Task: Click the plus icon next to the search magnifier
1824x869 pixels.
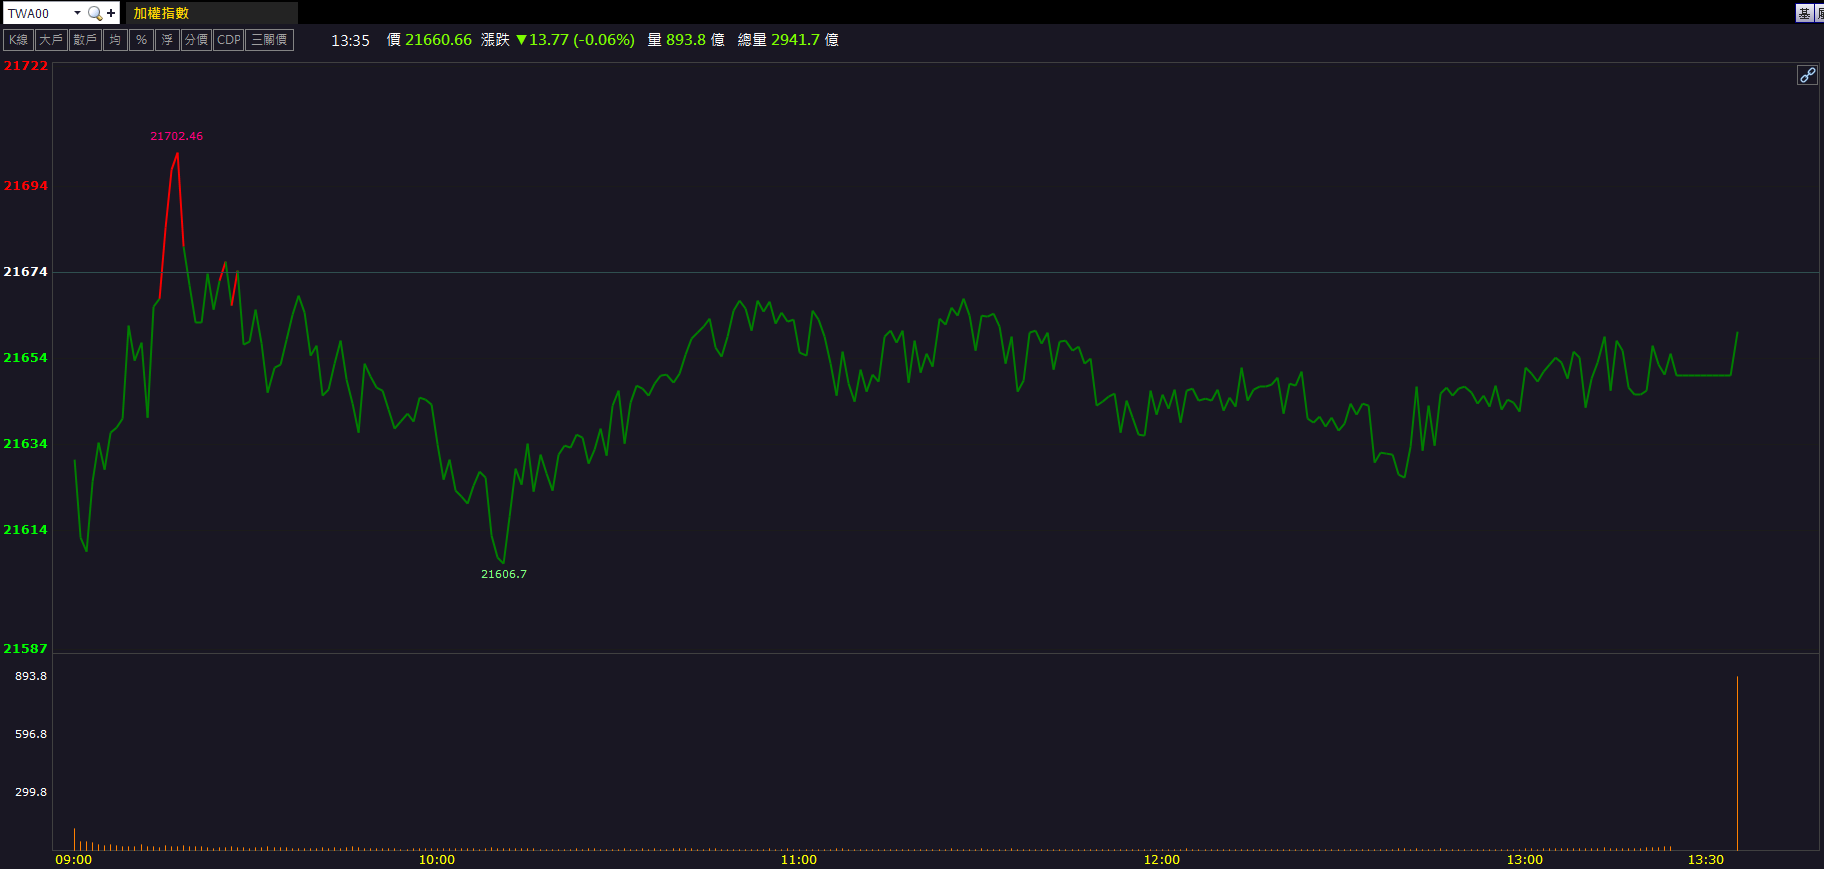Action: click(x=111, y=13)
